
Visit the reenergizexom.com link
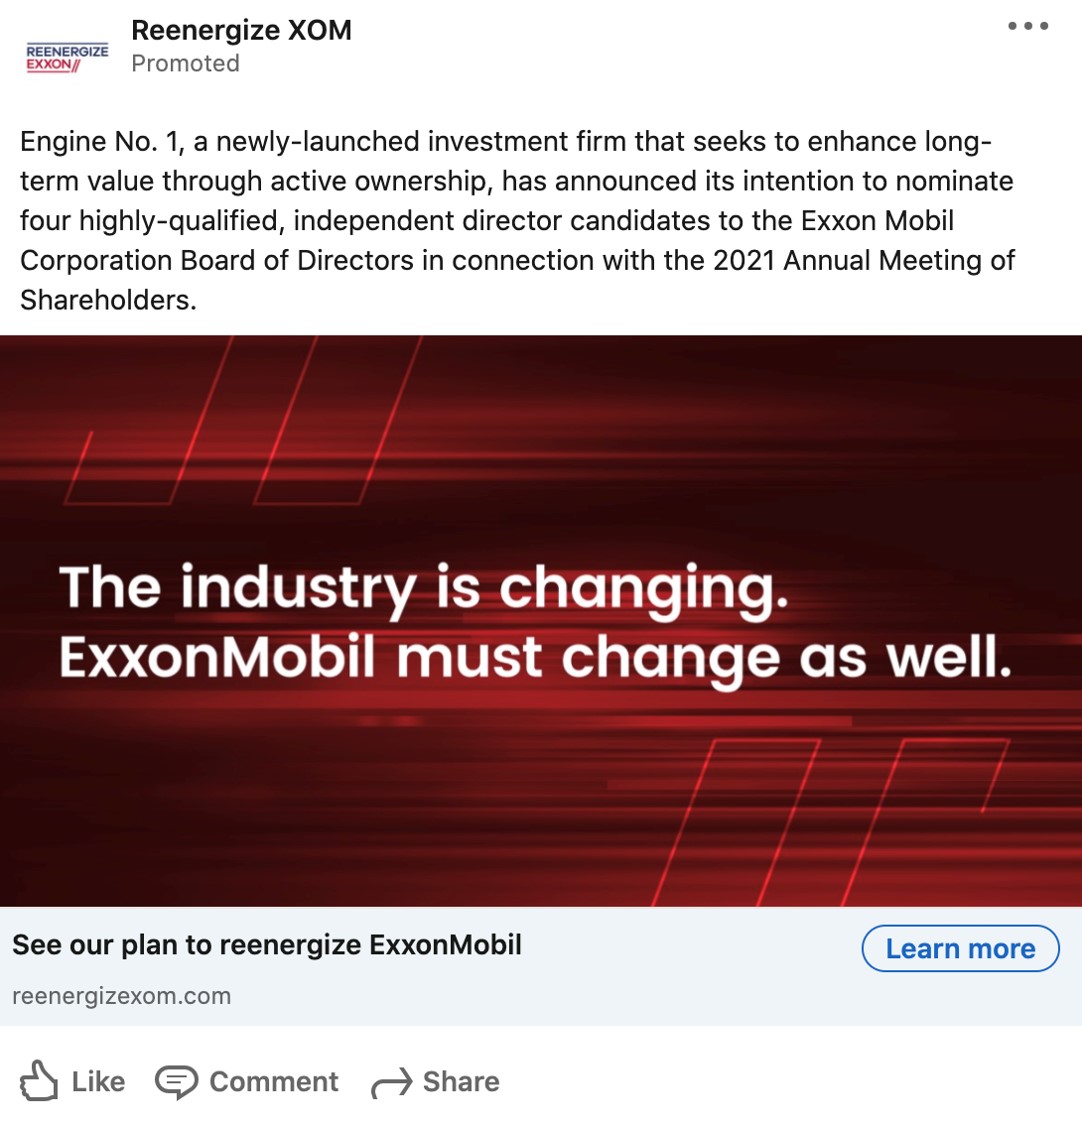click(x=121, y=996)
